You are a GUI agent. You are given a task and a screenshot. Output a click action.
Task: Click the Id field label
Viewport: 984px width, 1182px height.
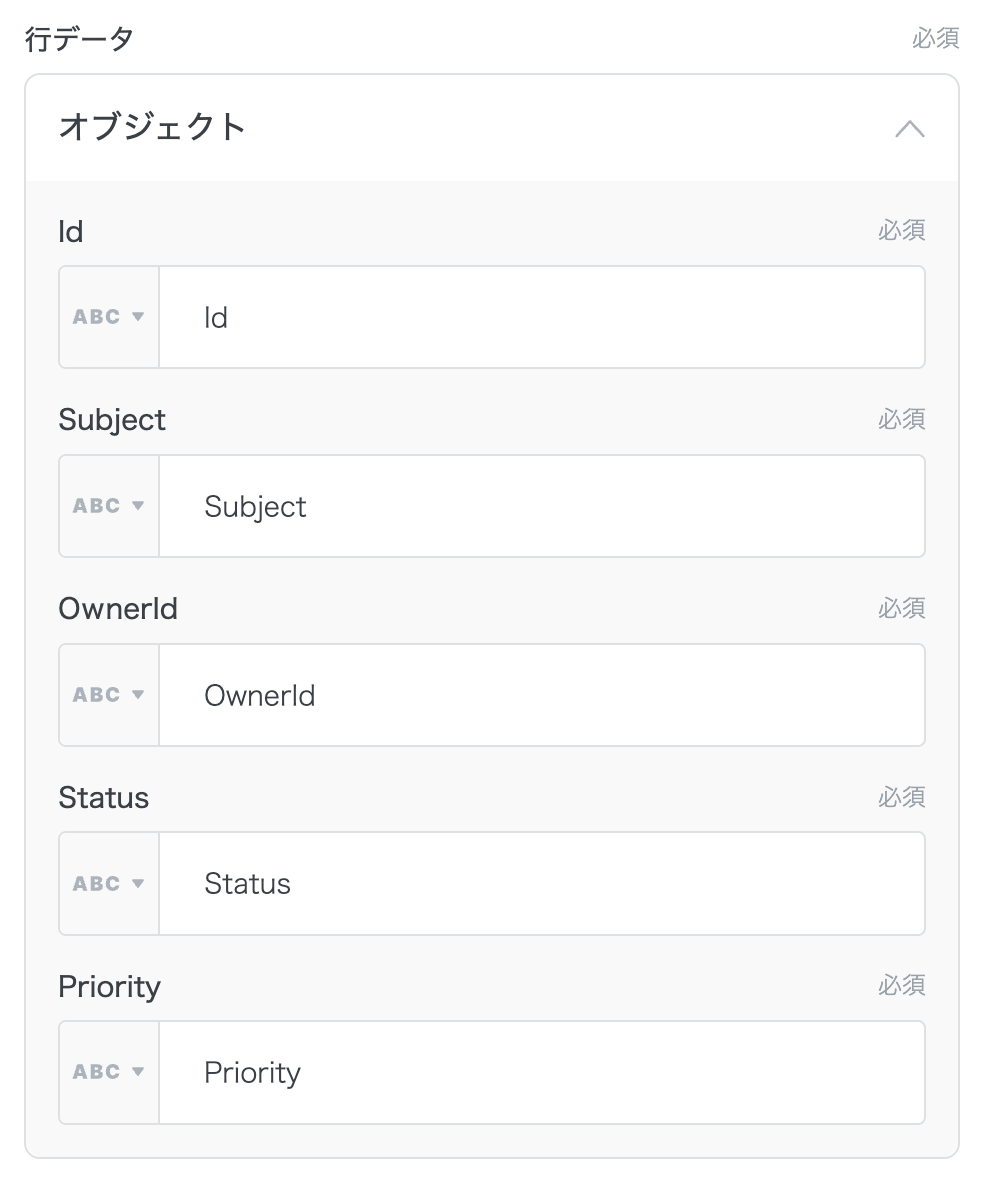(x=71, y=231)
